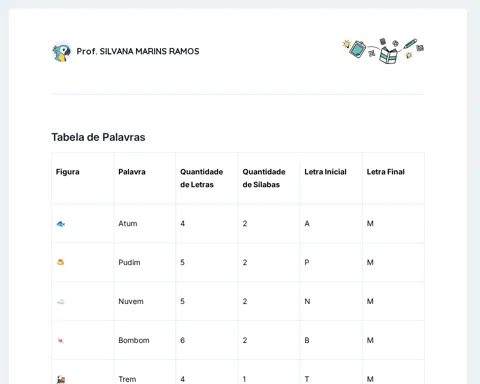This screenshot has height=384, width=480.
Task: Click the Quantidade de Sílabas header
Action: point(264,178)
